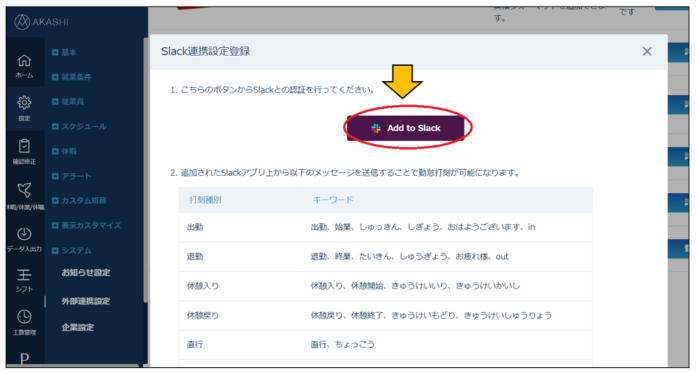Open the データ入出力 download icon
Screen dimensions: 696x373
[24, 239]
